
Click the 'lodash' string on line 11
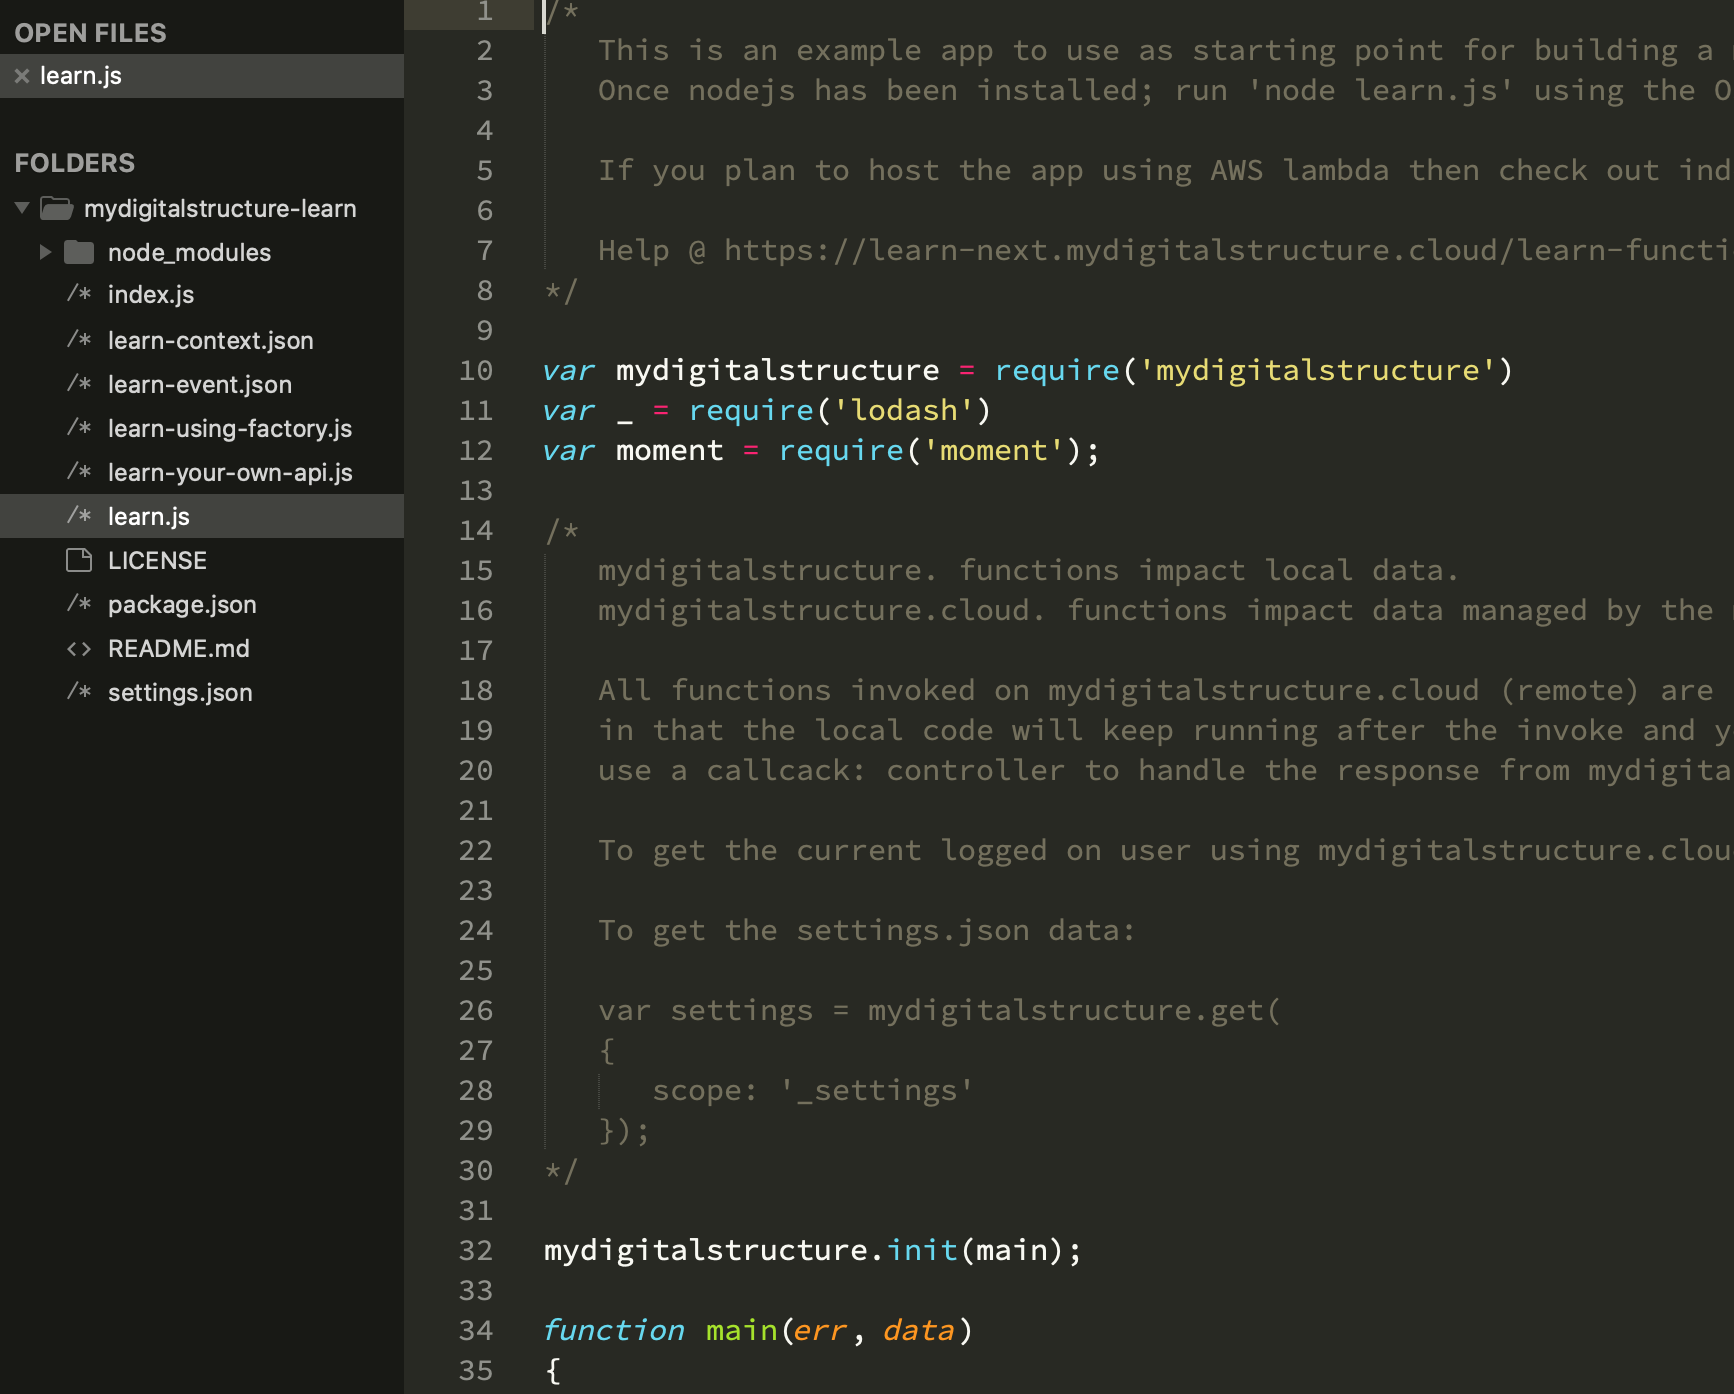click(904, 411)
